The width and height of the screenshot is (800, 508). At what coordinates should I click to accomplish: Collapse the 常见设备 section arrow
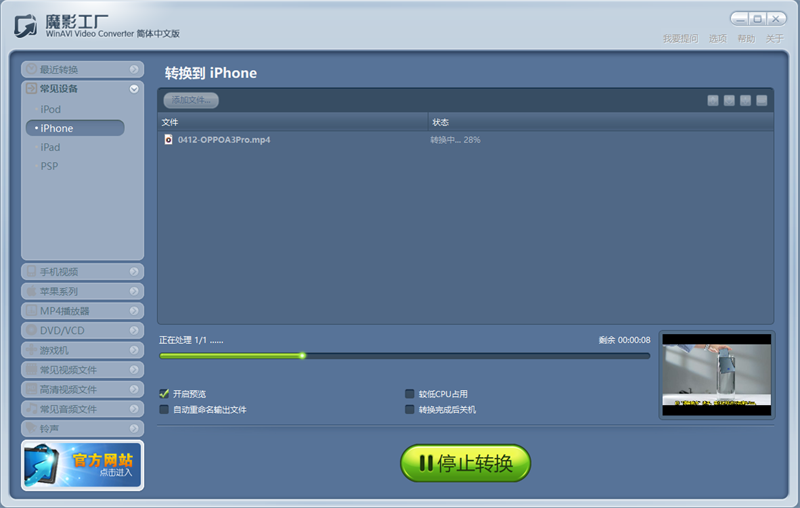point(134,89)
